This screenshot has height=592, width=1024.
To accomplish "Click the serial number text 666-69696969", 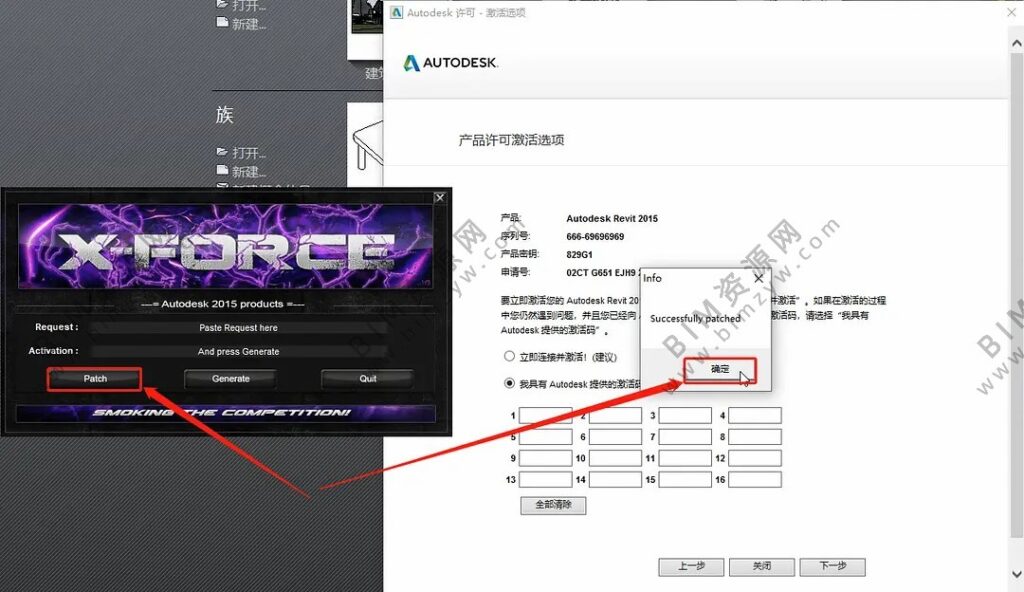I will click(x=595, y=237).
